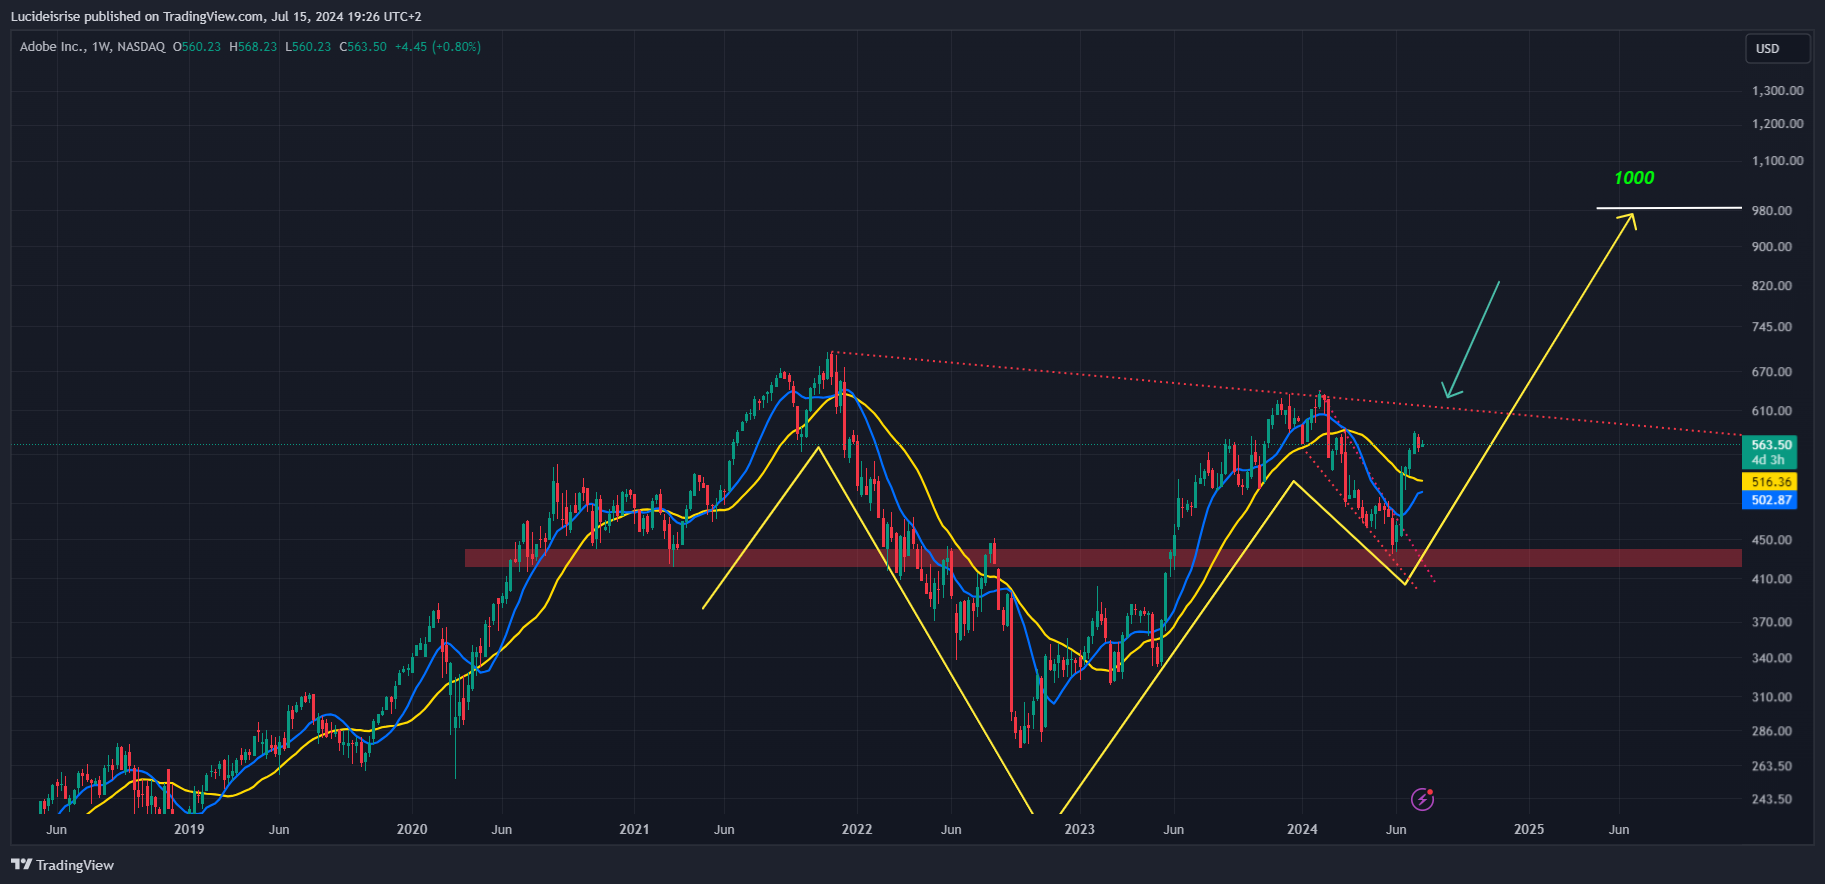This screenshot has width=1825, height=884.
Task: Click the 2020 label on time axis
Action: coord(412,829)
